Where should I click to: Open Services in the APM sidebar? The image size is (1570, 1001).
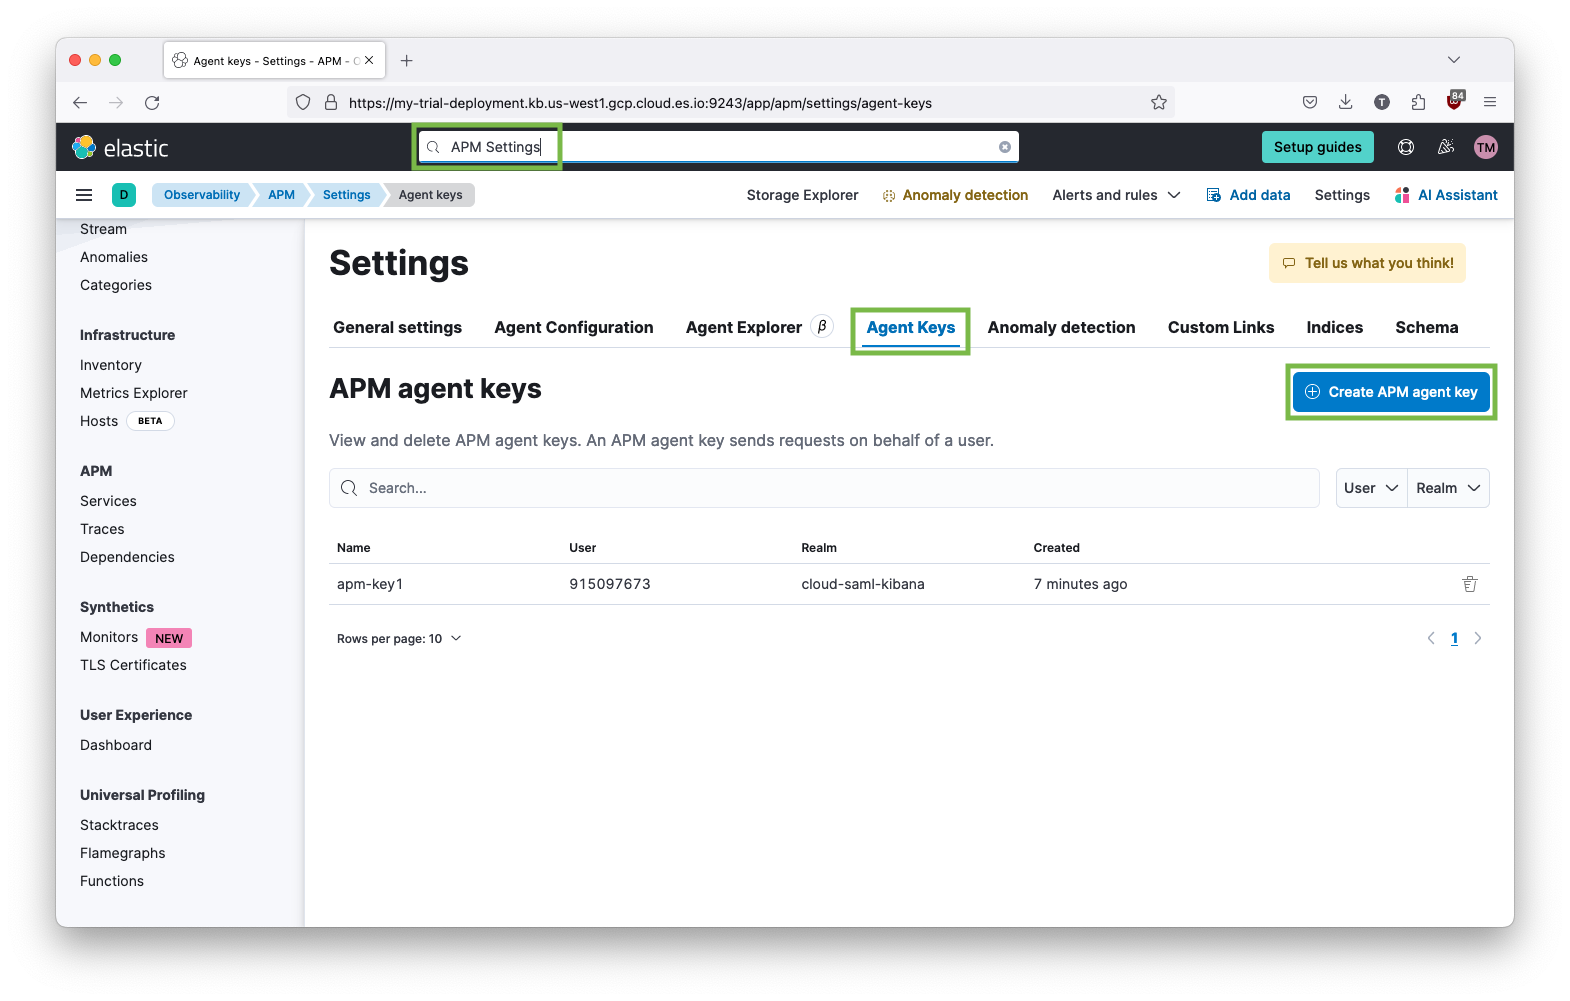pos(108,501)
